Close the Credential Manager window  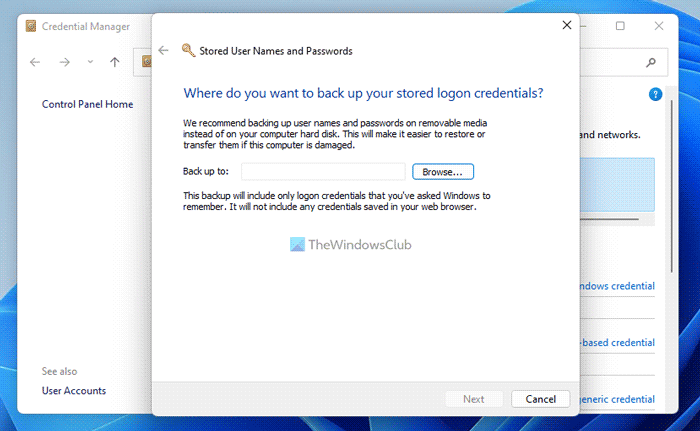(x=659, y=26)
